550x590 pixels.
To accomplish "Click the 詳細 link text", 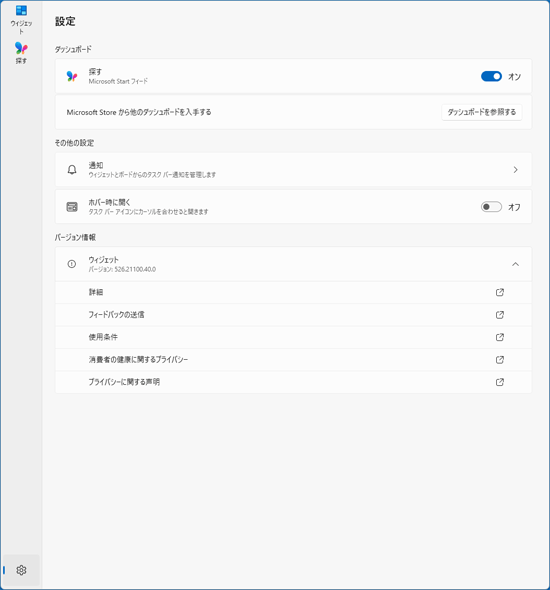I will click(x=96, y=292).
